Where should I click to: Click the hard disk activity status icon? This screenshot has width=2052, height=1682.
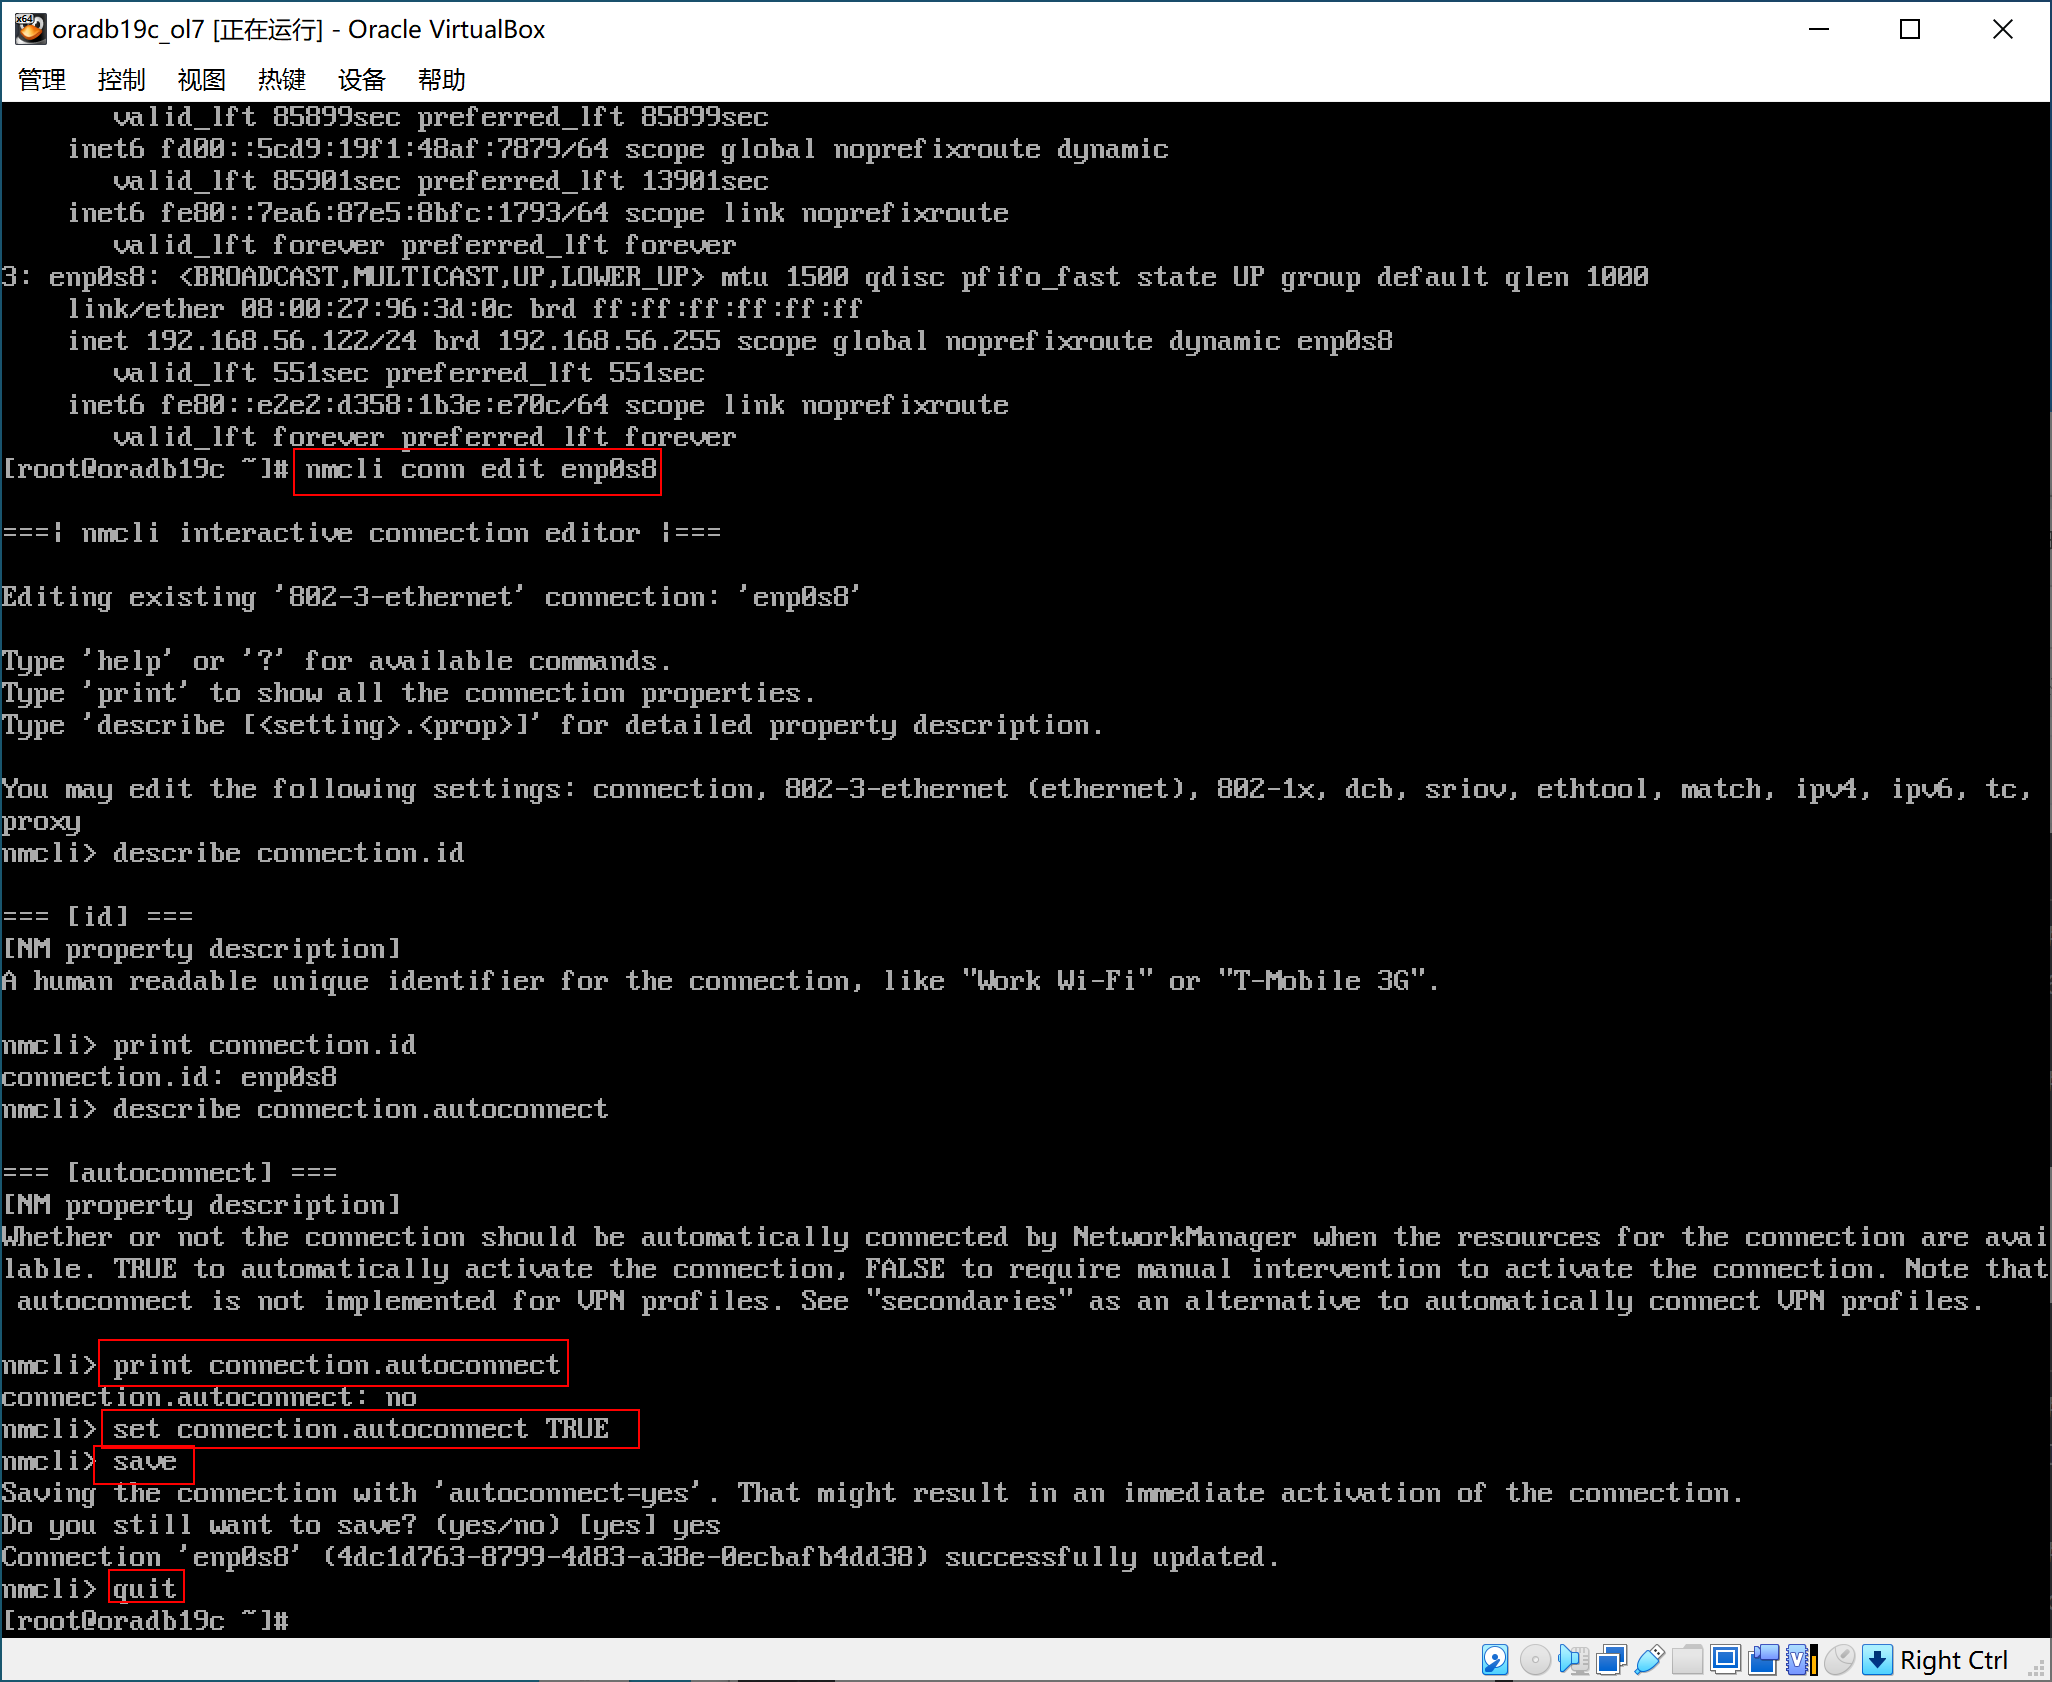pyautogui.click(x=1495, y=1661)
